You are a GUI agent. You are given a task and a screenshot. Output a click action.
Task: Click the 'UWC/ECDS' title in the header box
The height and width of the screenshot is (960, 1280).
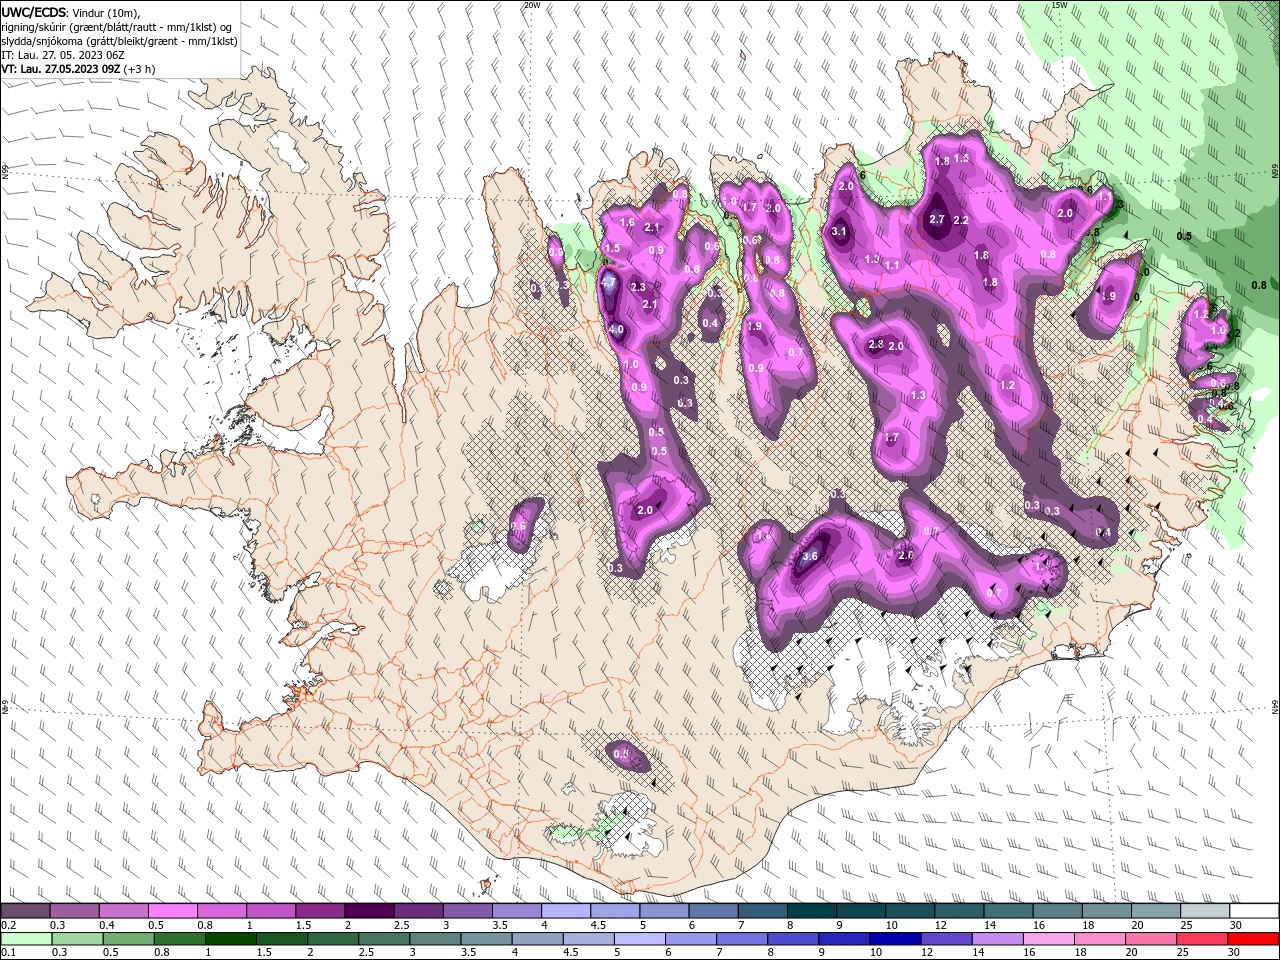(34, 12)
